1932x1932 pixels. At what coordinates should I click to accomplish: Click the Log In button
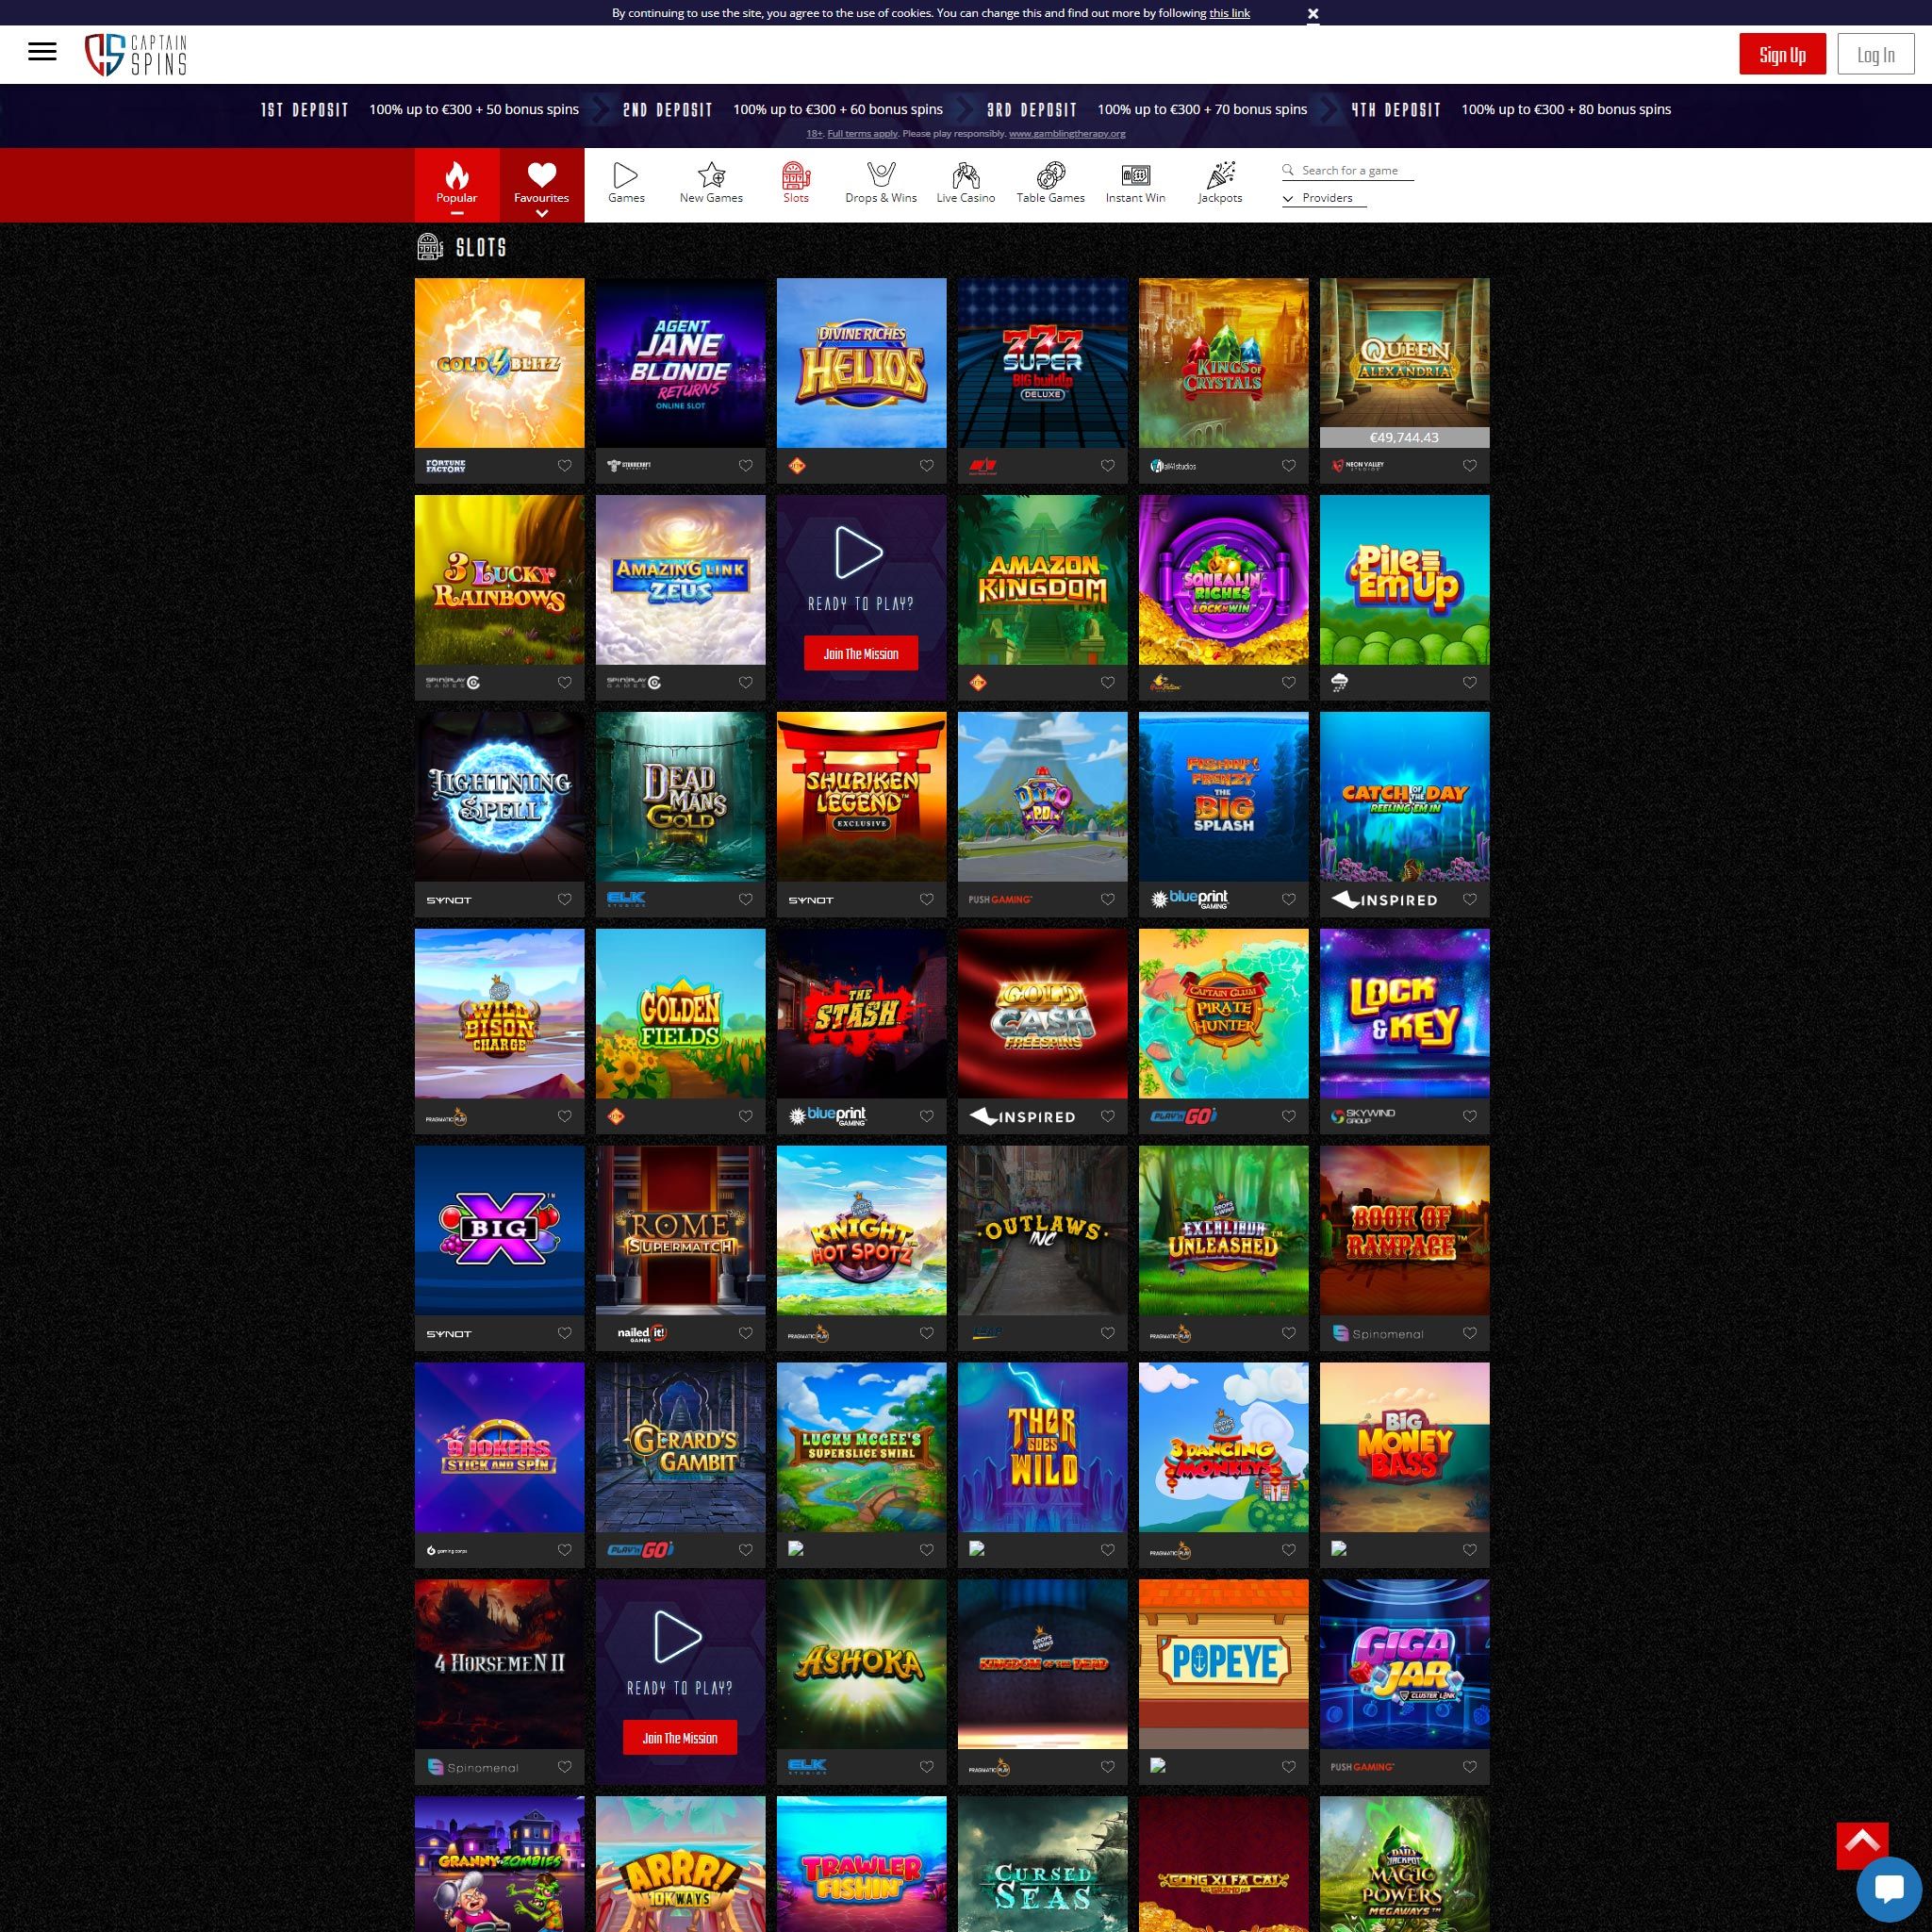[x=1875, y=54]
